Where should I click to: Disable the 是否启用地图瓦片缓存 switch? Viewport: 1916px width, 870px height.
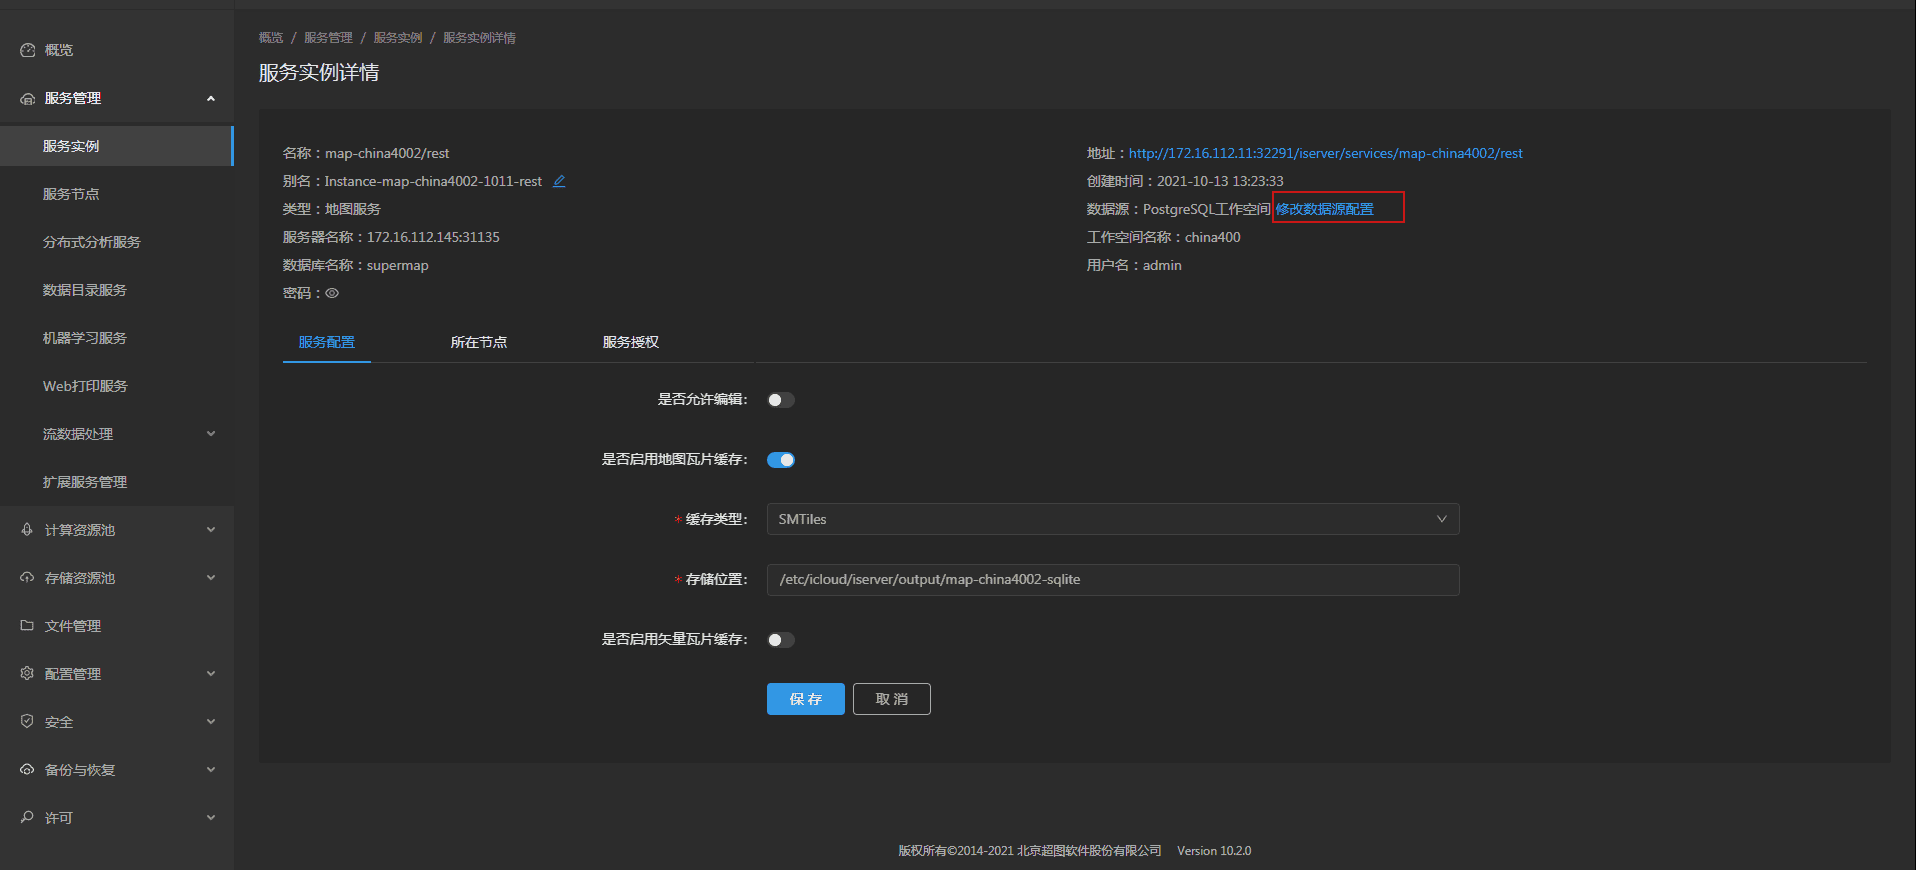(x=781, y=460)
